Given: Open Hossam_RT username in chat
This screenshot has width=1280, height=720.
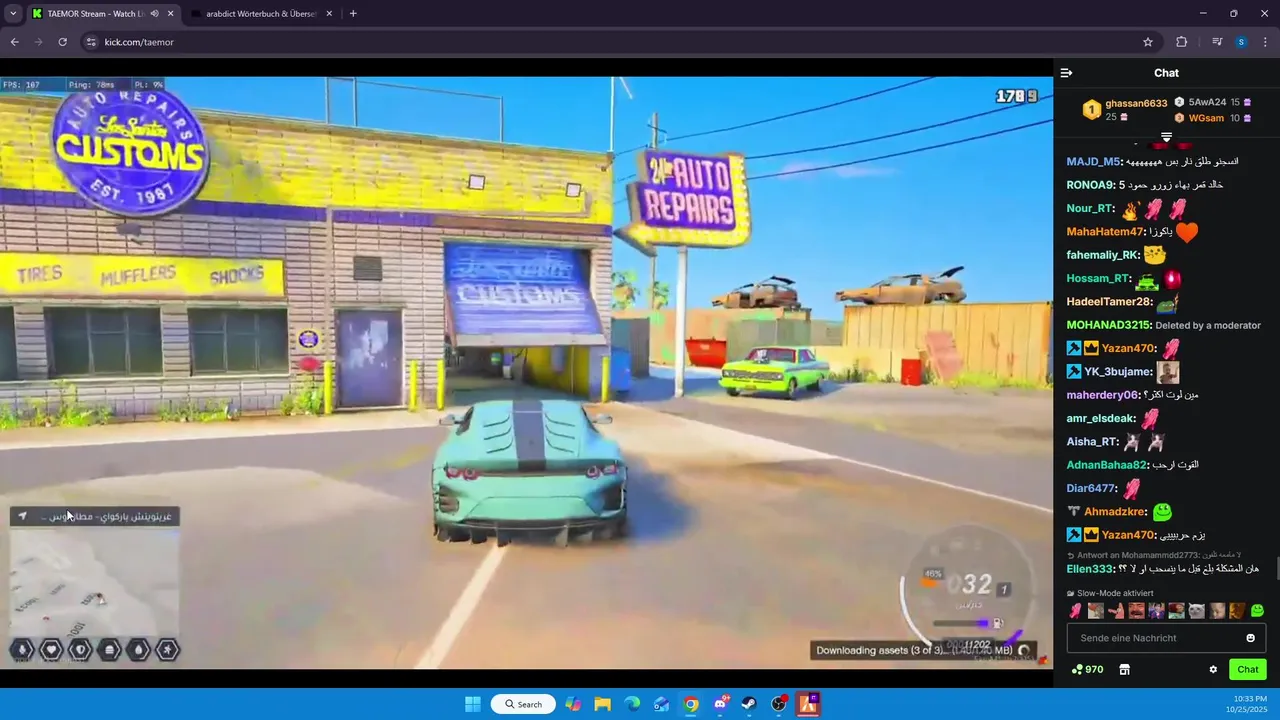Looking at the screenshot, I should point(1096,278).
